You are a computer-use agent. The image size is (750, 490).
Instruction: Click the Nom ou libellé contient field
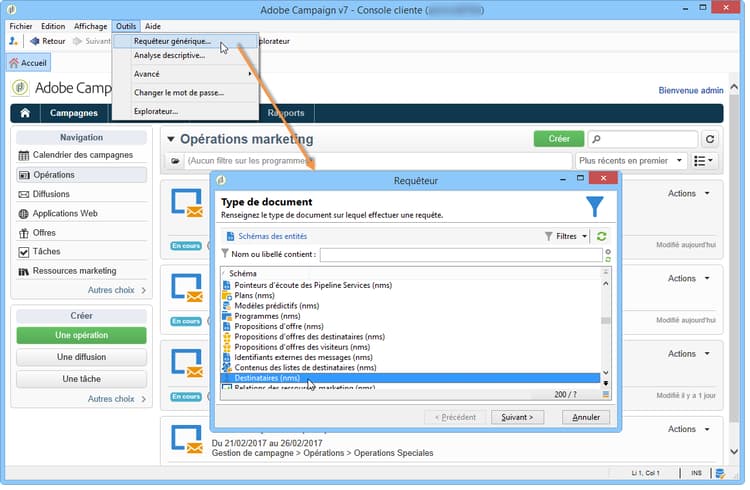pos(461,255)
